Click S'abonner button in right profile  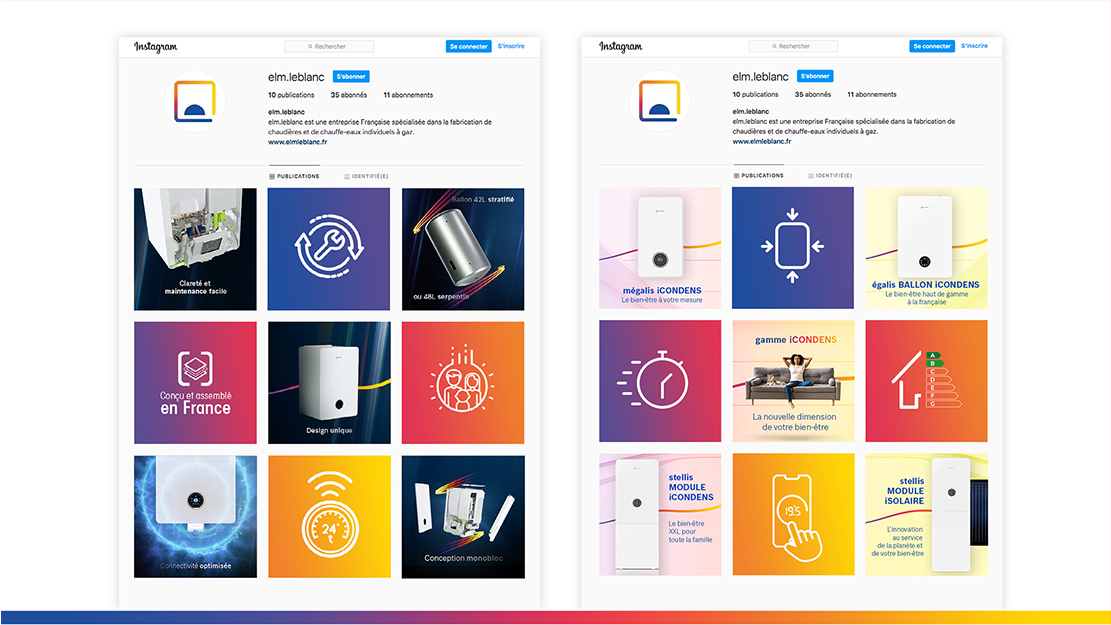(x=815, y=76)
